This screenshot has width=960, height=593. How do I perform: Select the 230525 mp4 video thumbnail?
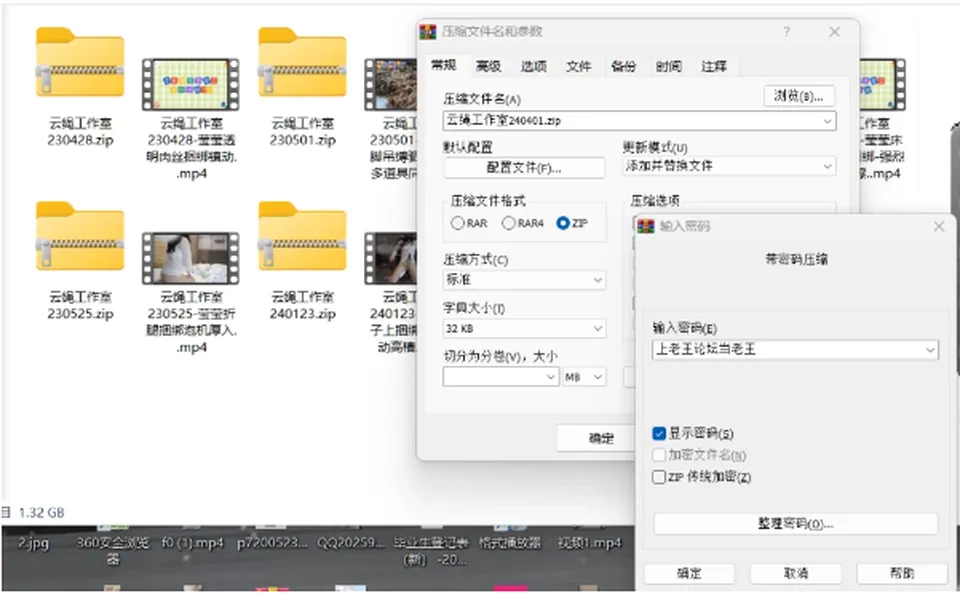(190, 258)
